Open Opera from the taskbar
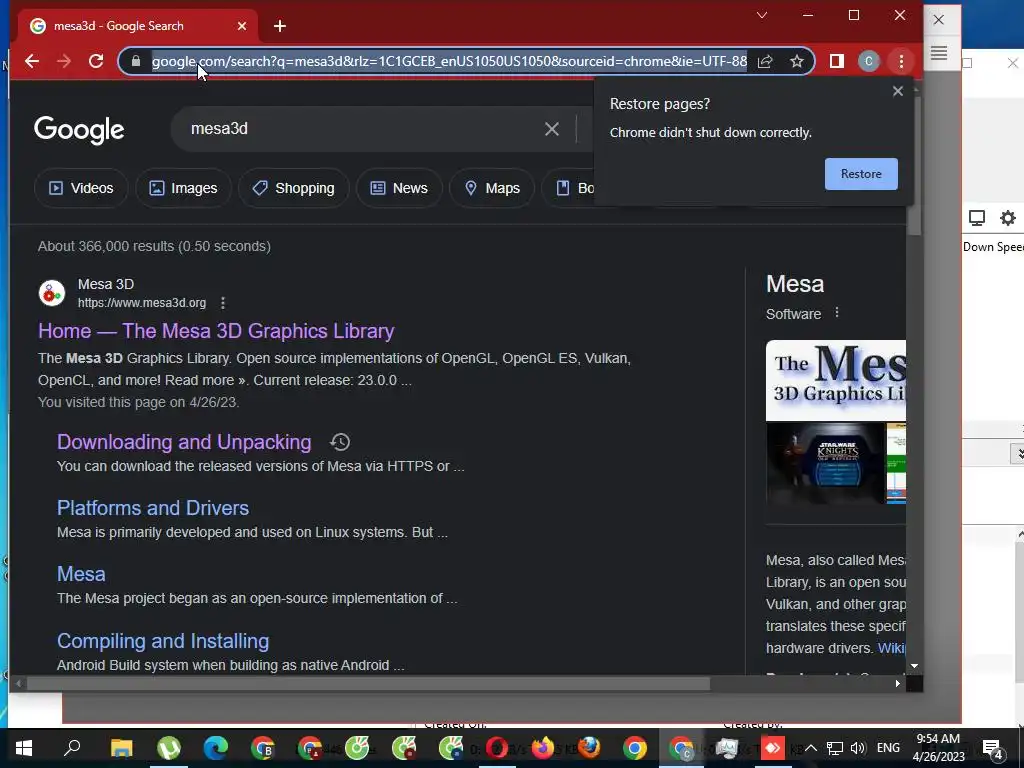The width and height of the screenshot is (1024, 768). point(496,748)
